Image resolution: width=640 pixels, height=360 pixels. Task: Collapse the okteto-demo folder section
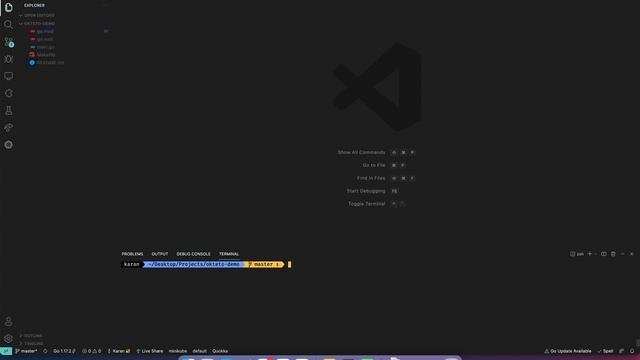point(37,24)
